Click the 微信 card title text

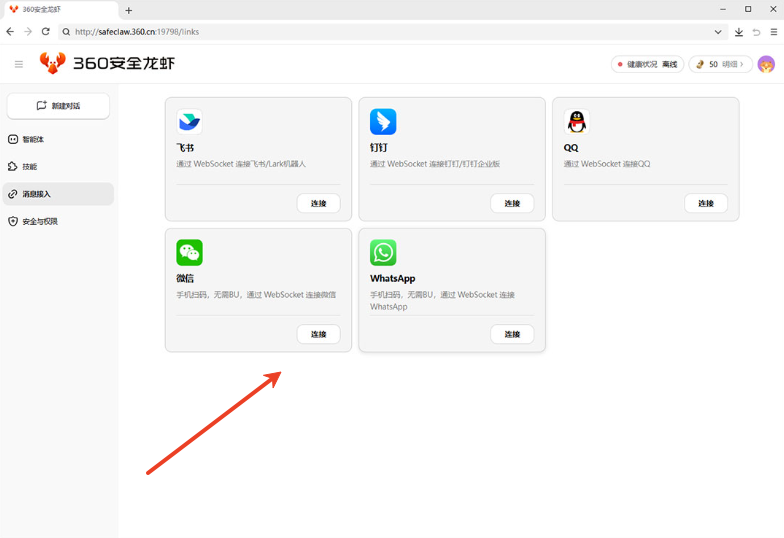point(185,278)
